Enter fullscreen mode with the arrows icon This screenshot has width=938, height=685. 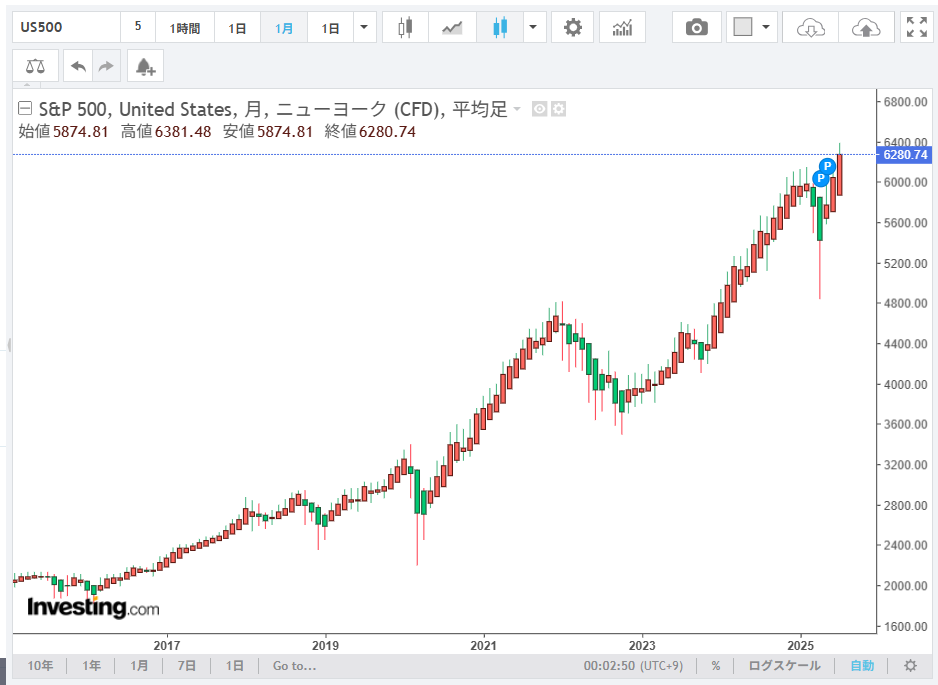click(916, 28)
